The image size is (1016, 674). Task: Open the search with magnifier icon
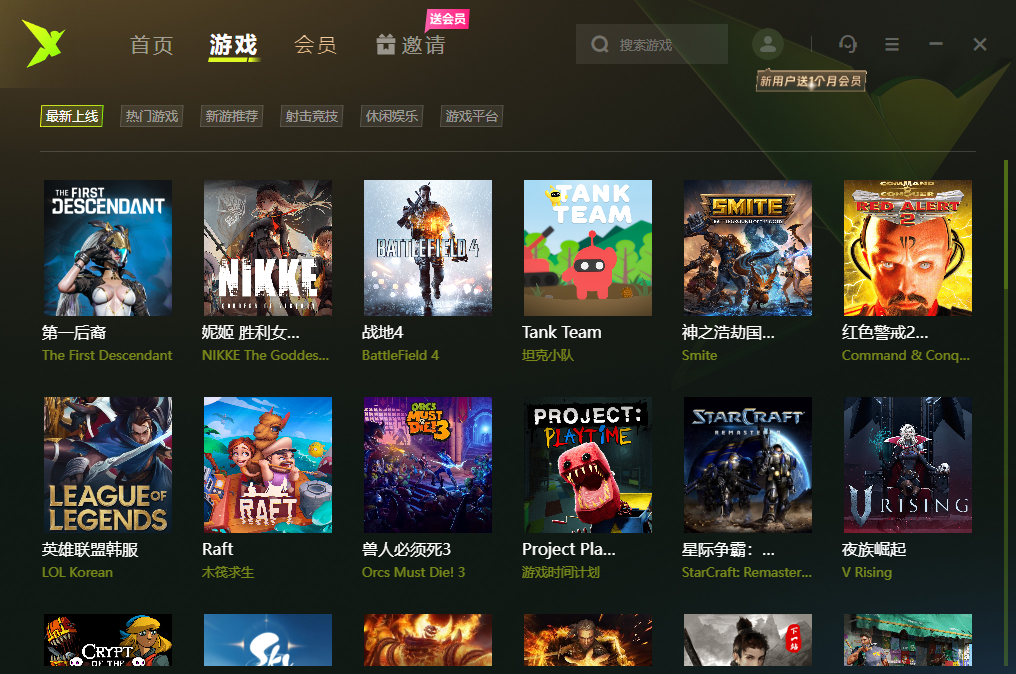tap(600, 44)
